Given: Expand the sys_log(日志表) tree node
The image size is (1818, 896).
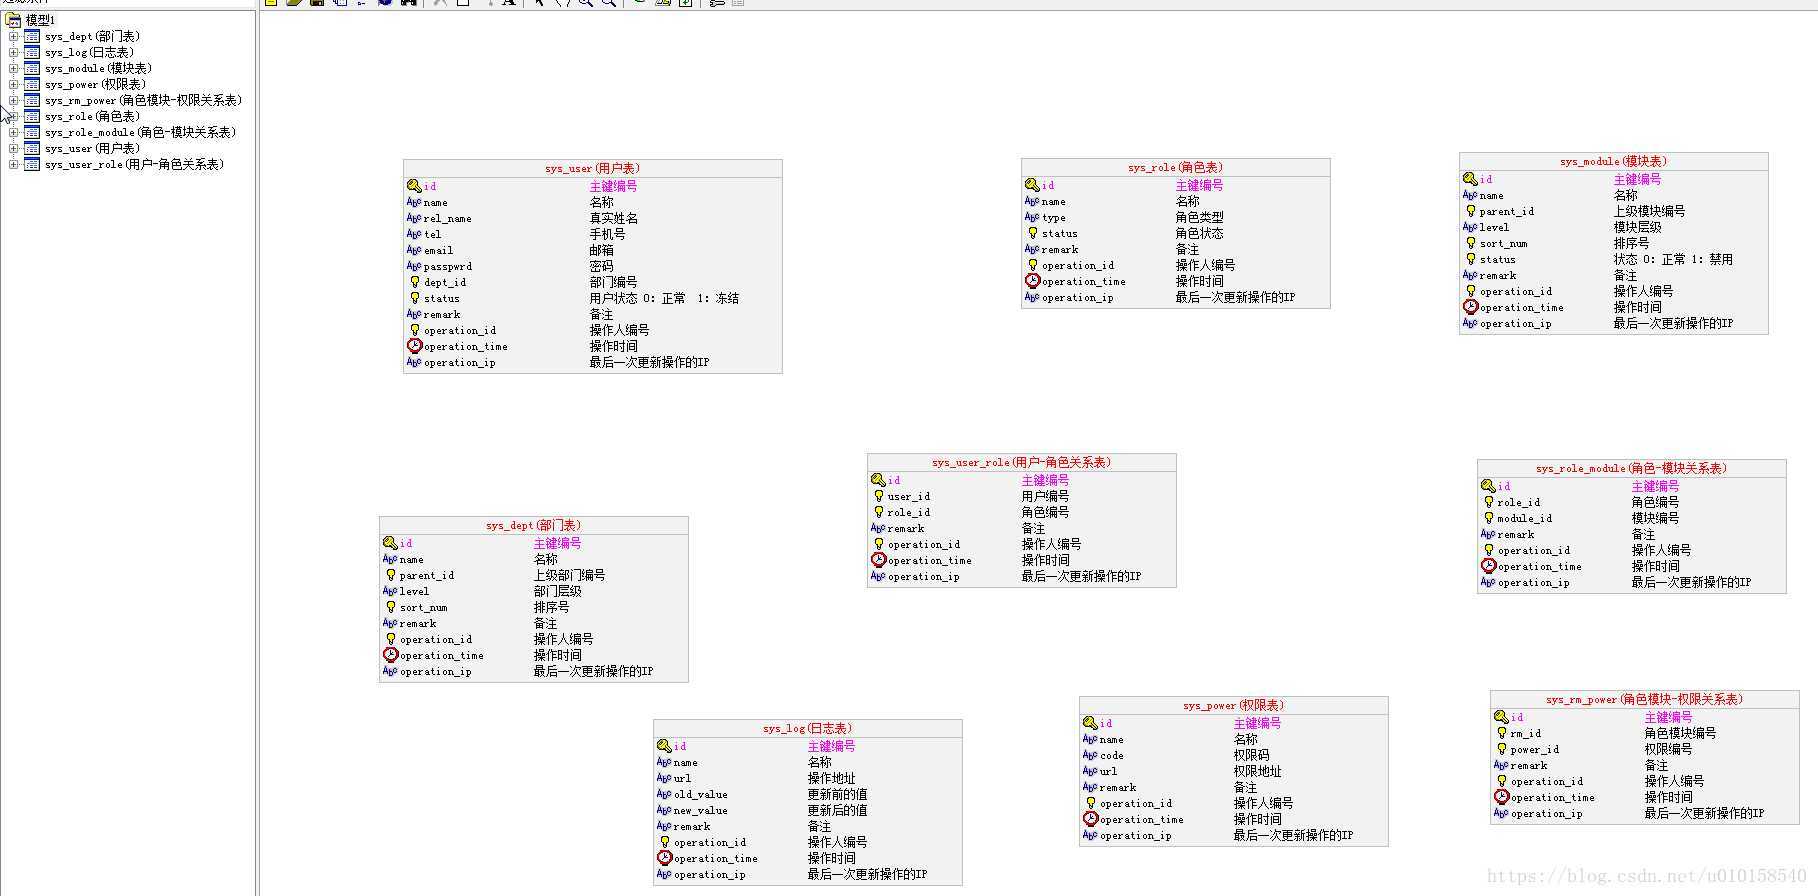Looking at the screenshot, I should (x=14, y=52).
